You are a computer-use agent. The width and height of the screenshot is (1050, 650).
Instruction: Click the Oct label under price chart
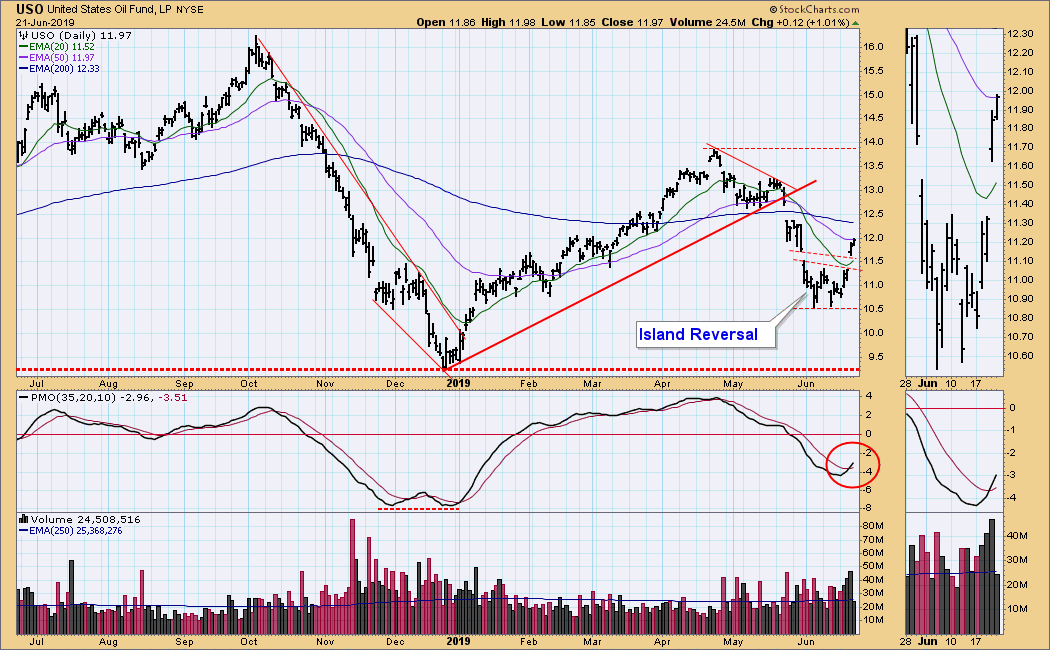(249, 384)
